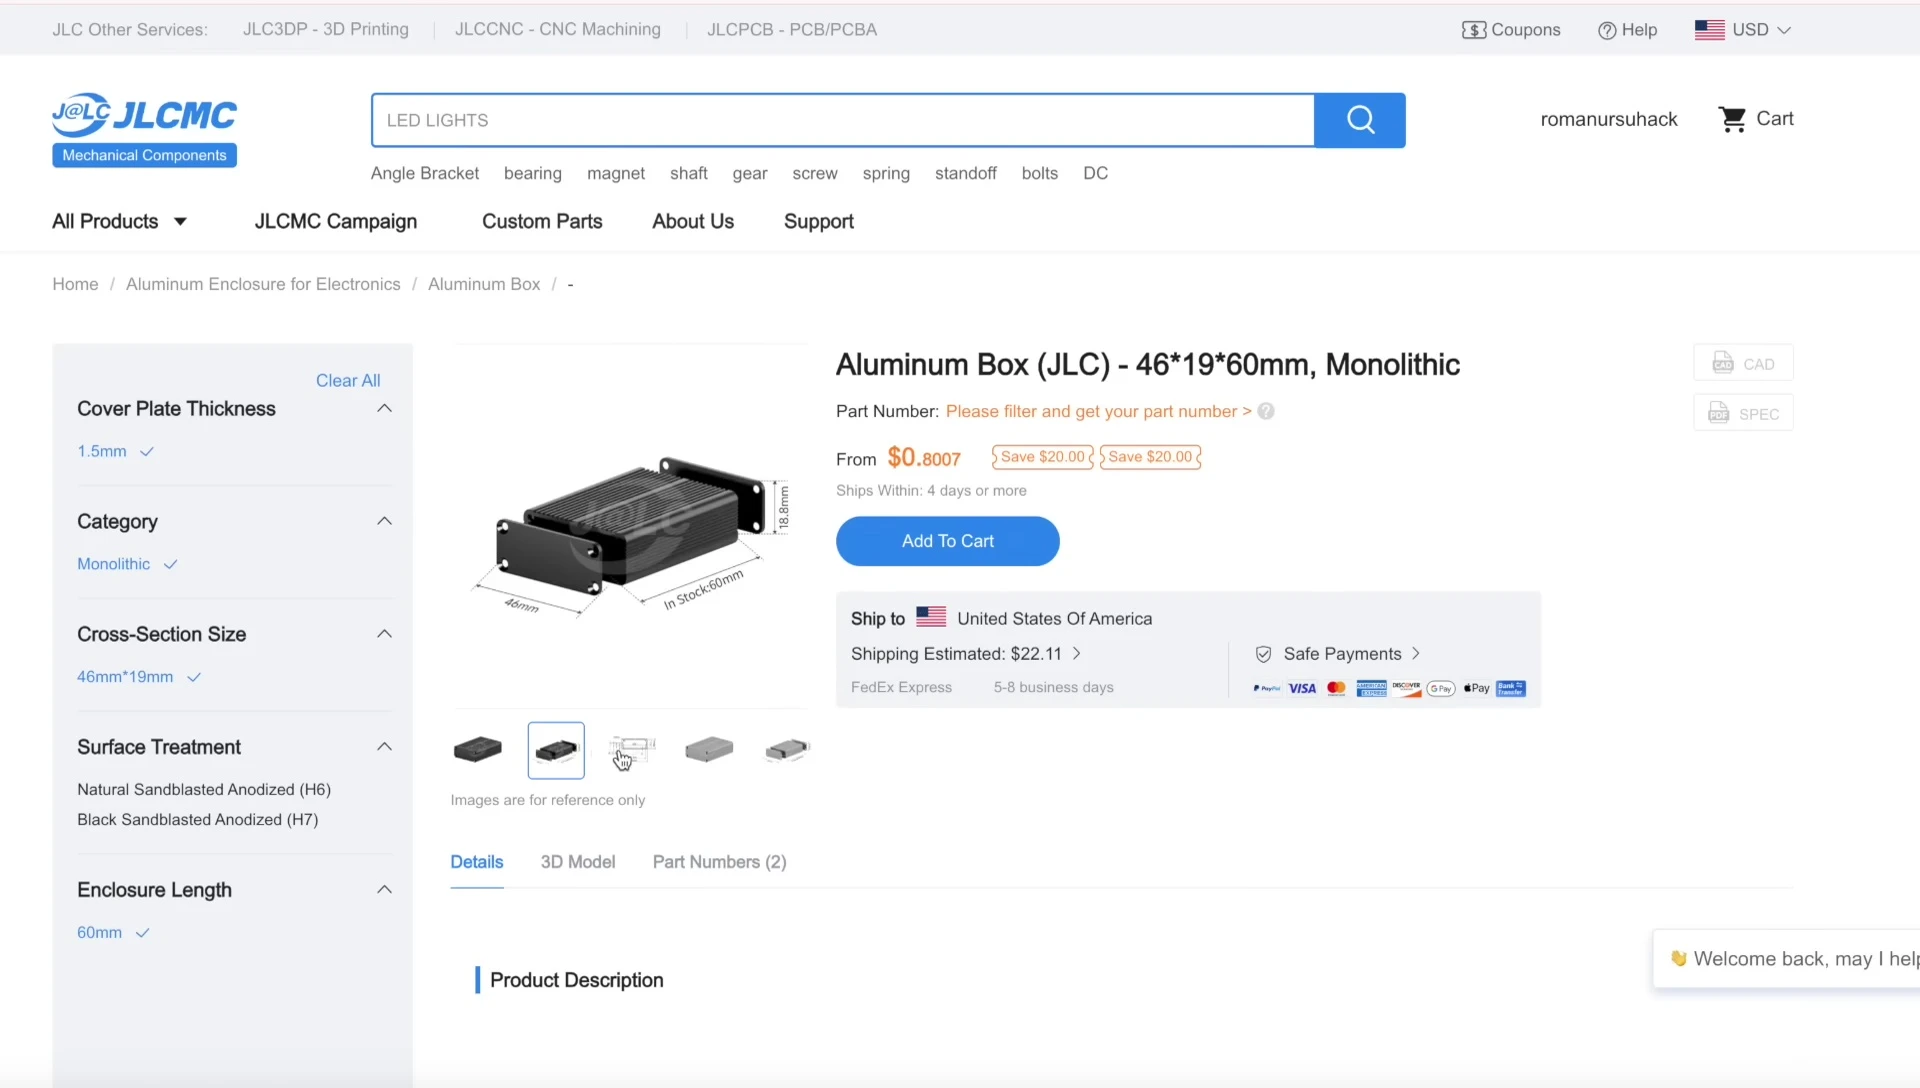Collapse the Cross-Section Size section
Screen dimensions: 1920x1088
pos(384,634)
